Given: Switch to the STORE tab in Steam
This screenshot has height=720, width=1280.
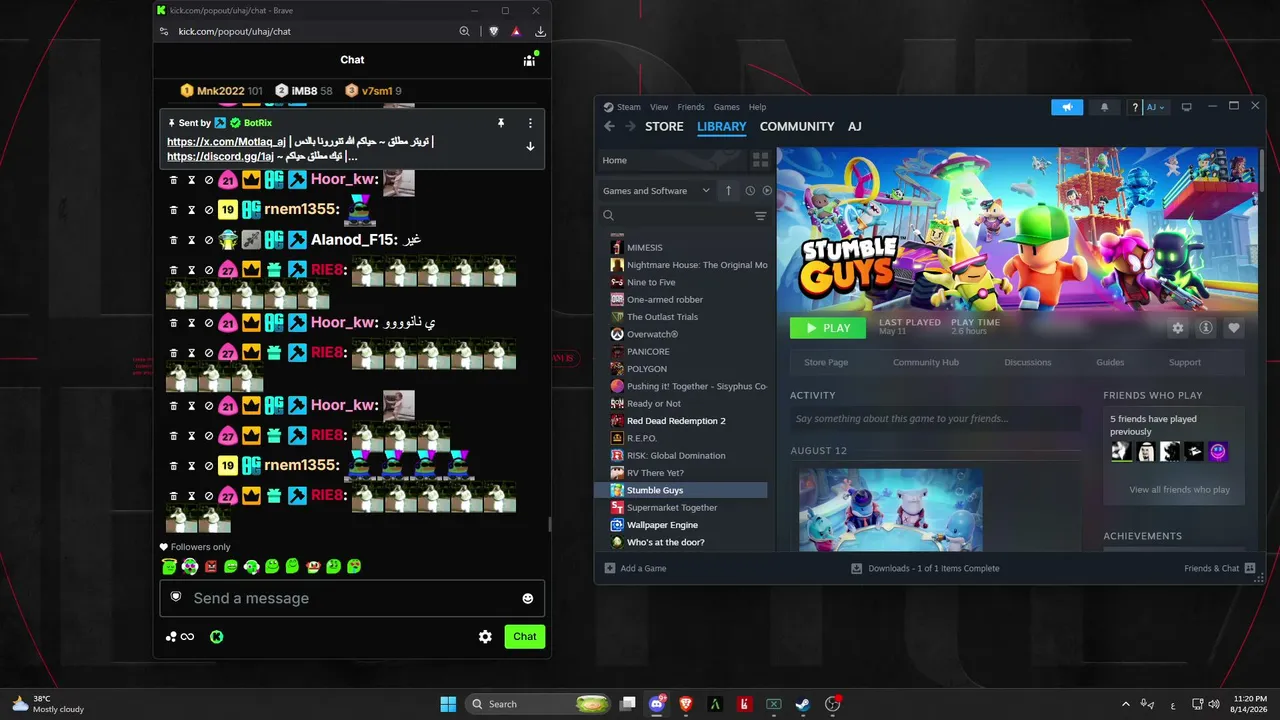Looking at the screenshot, I should click(664, 126).
